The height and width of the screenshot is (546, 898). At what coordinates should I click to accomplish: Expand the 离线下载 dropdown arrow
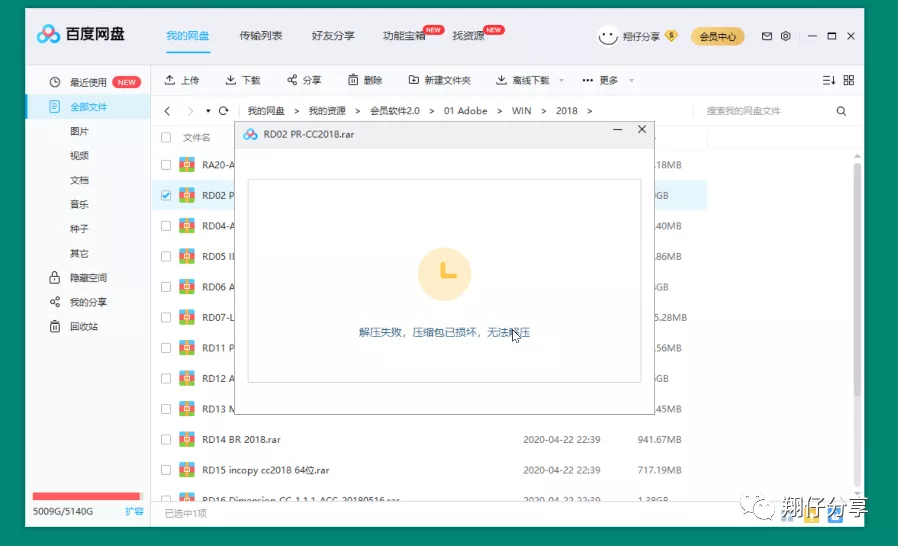[x=561, y=81]
